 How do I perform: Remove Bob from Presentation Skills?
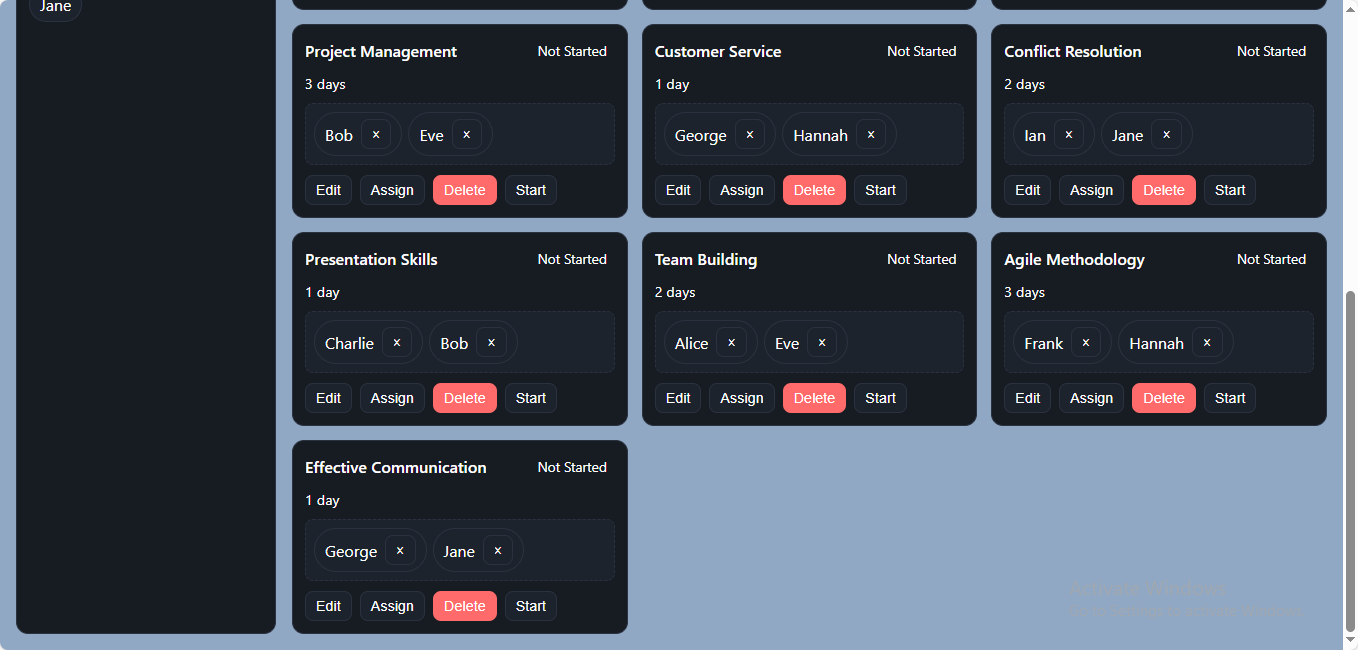point(491,343)
